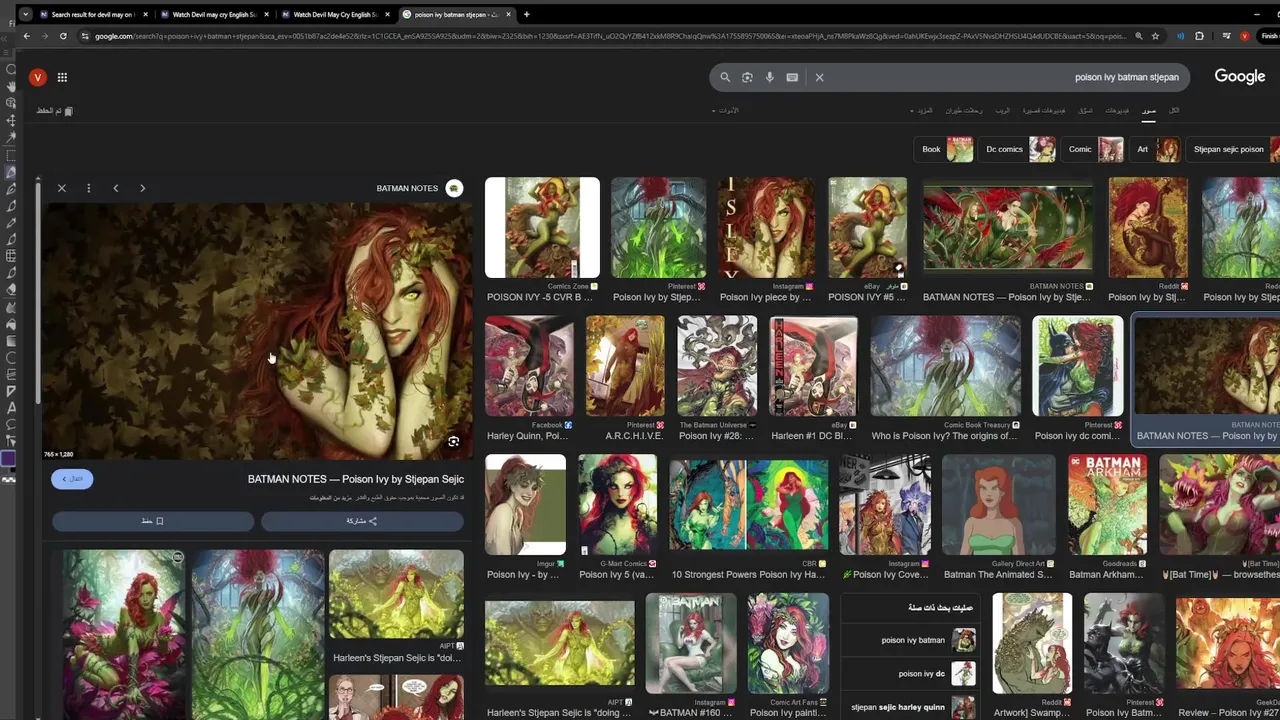Reload the current page
This screenshot has height=720, width=1280.
(63, 36)
